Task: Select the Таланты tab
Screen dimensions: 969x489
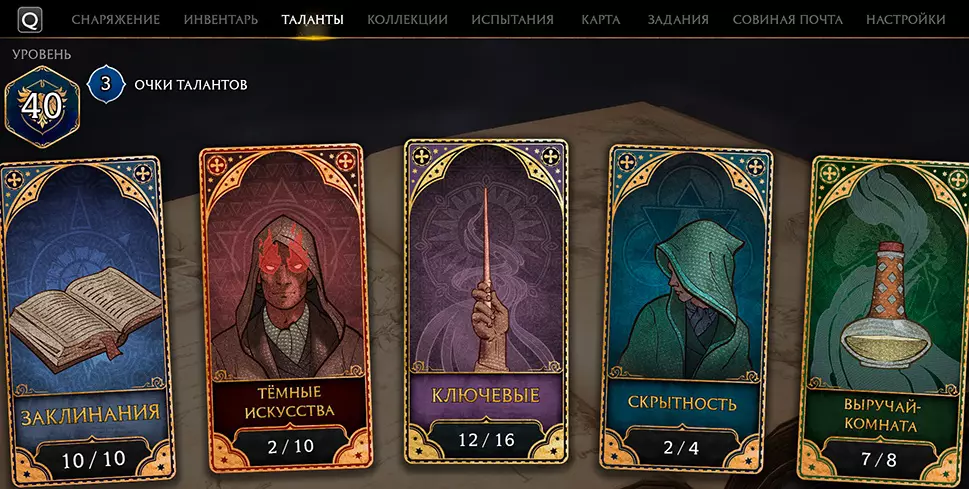Action: [313, 20]
